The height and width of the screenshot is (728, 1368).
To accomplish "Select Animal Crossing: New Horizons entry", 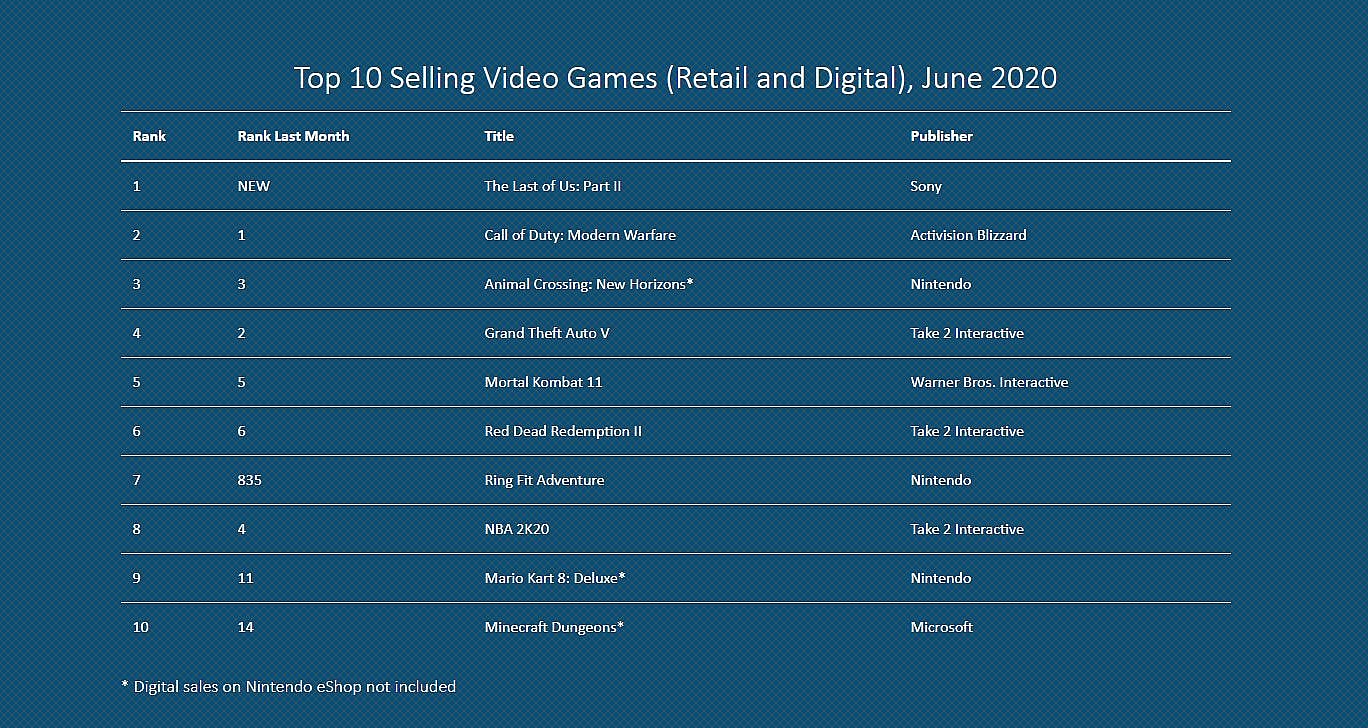I will 588,284.
